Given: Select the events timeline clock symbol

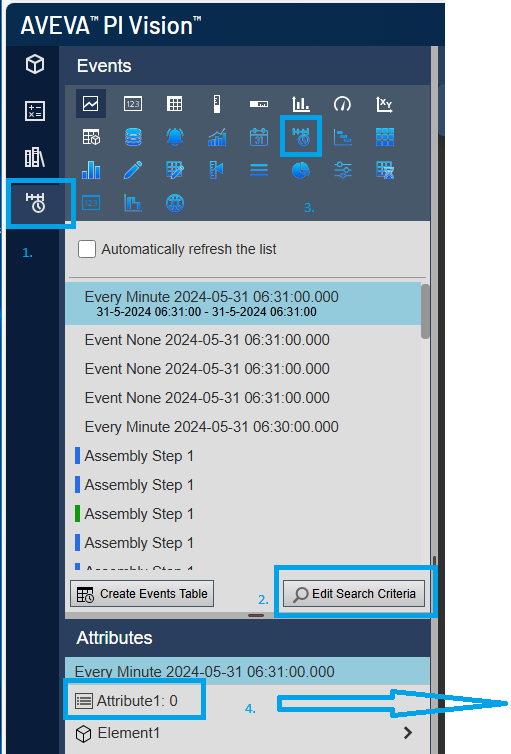Looking at the screenshot, I should 301,136.
